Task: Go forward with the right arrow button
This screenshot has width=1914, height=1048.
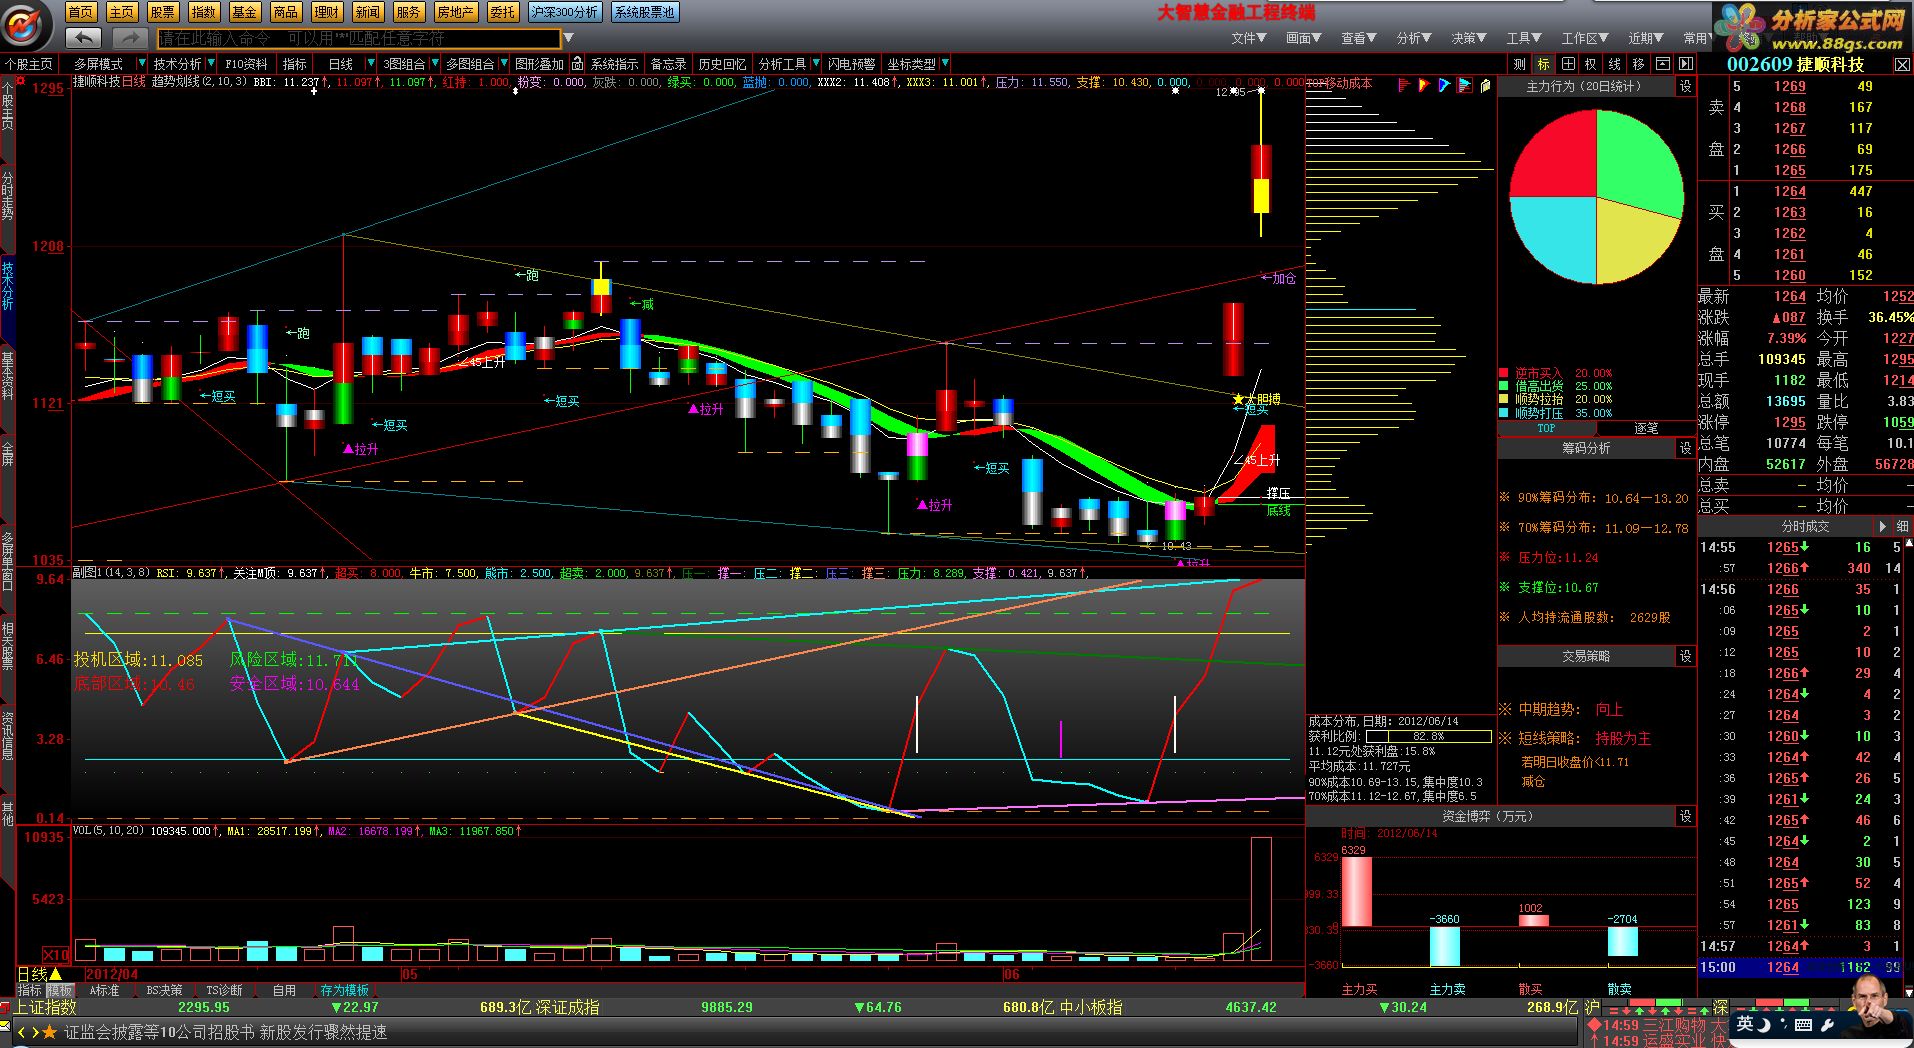Action: pos(129,38)
